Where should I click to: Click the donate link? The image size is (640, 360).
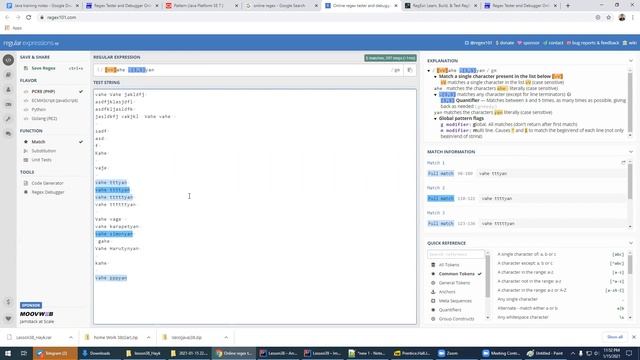tap(505, 43)
